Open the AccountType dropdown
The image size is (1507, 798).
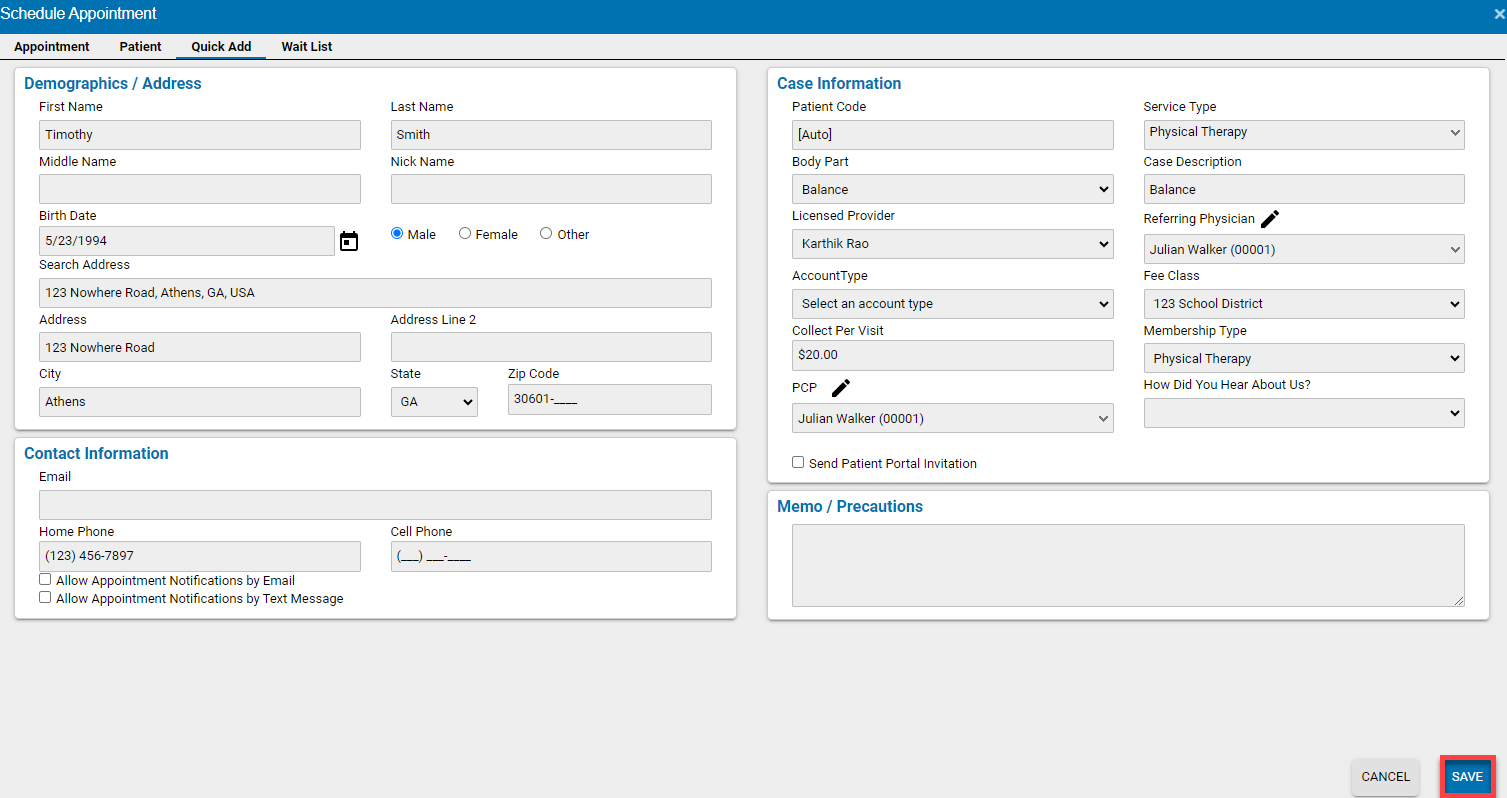[x=952, y=303]
